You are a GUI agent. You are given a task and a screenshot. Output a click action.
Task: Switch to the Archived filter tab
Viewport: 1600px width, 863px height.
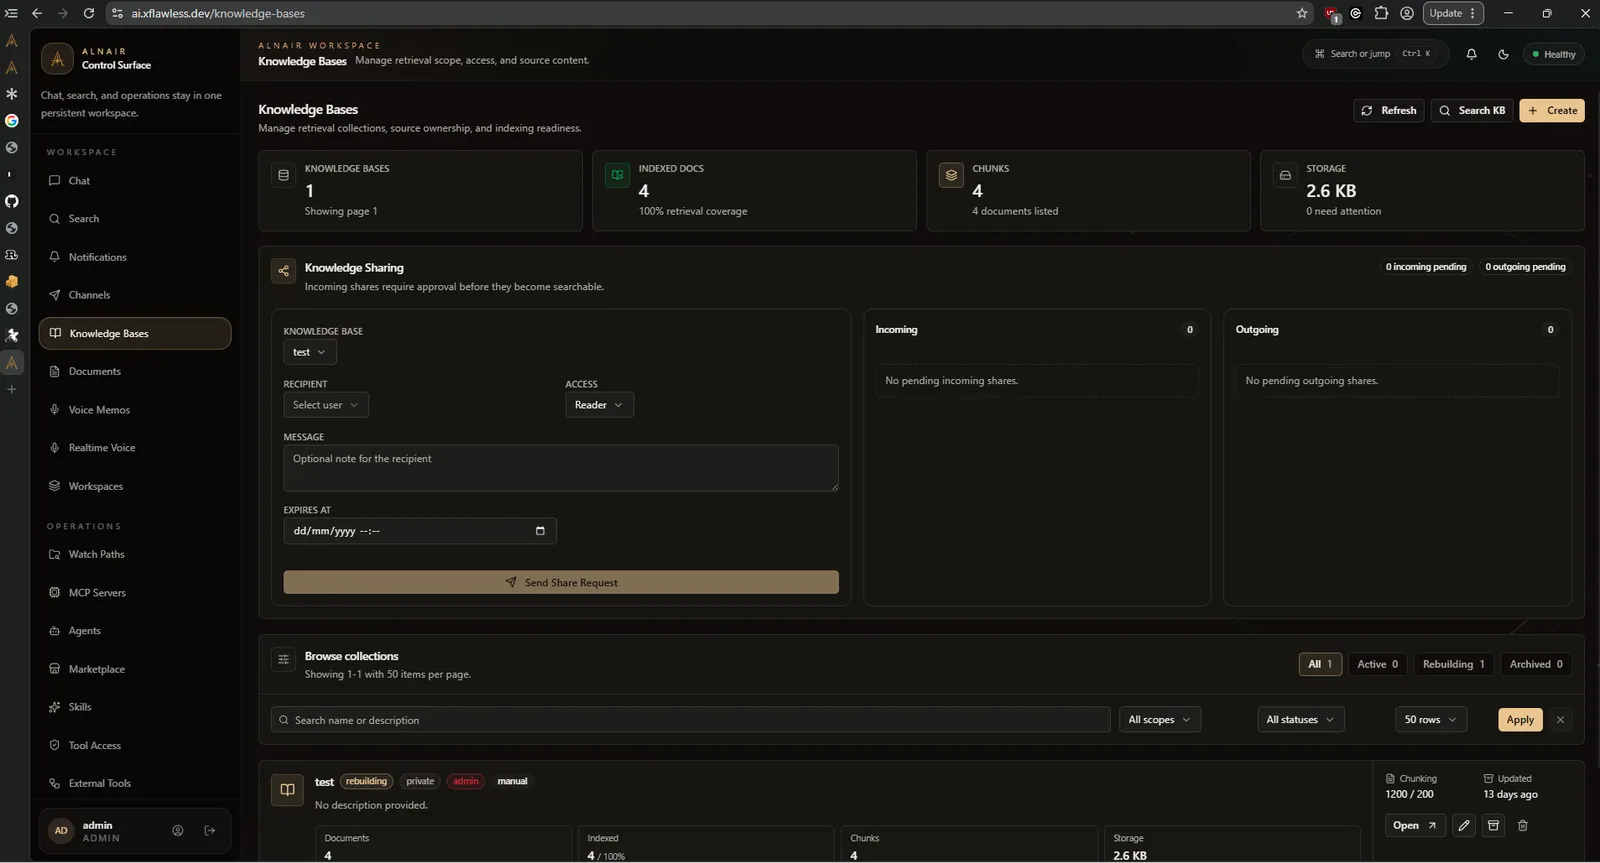point(1536,664)
